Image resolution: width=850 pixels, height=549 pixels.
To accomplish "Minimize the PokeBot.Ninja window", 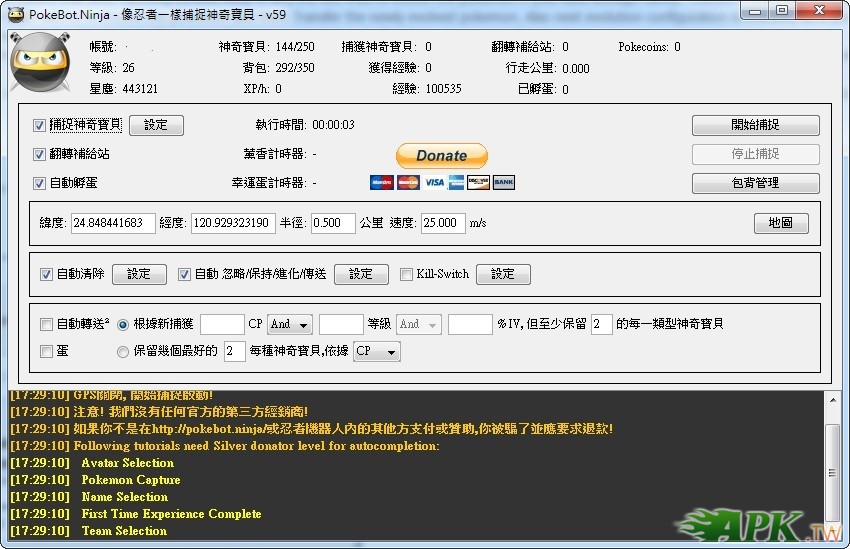I will coord(756,10).
